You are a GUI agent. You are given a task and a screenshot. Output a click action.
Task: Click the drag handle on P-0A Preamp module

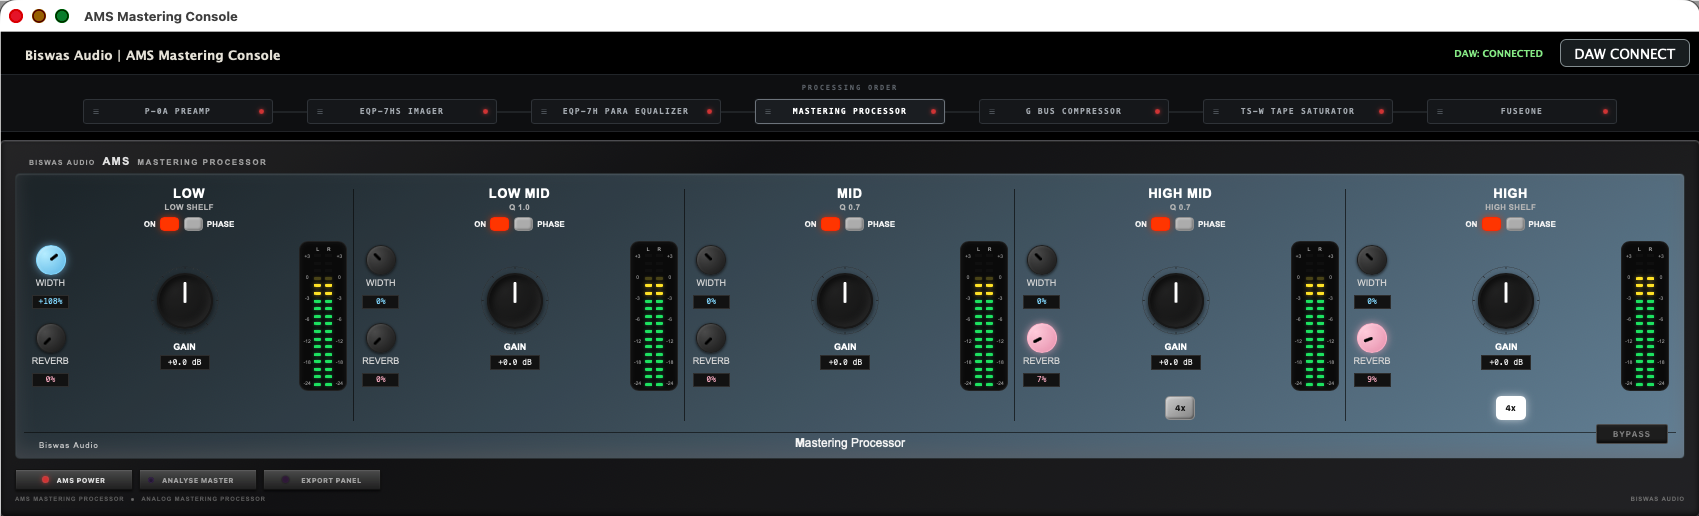[96, 111]
